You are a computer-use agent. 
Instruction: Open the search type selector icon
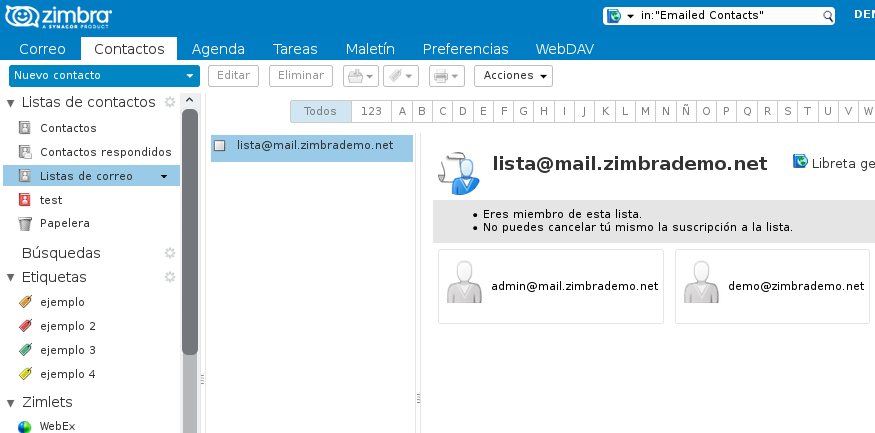point(614,16)
